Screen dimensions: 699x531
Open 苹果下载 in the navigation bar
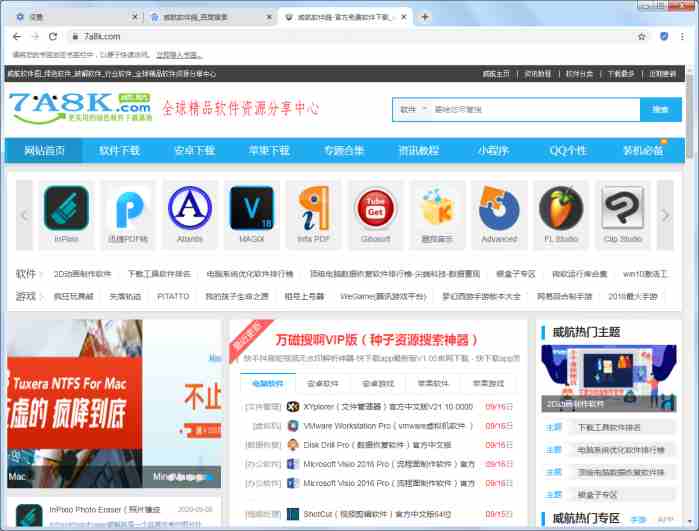[x=269, y=150]
